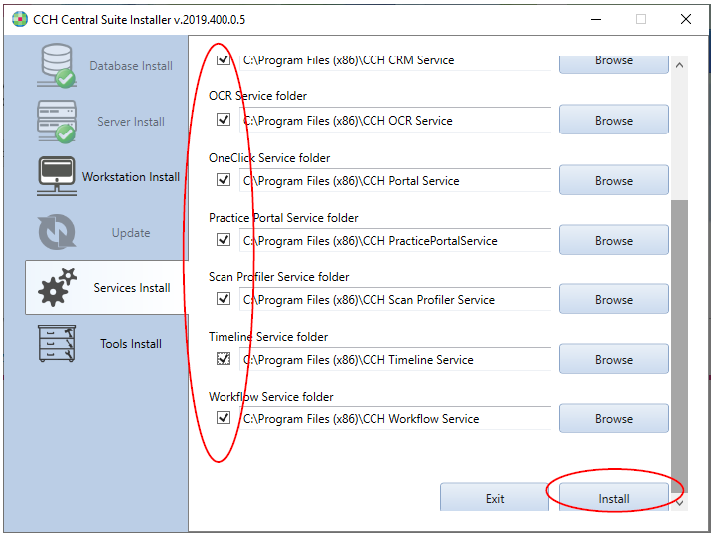Uncheck the OneClick Service folder checkbox
The height and width of the screenshot is (535, 714).
pyautogui.click(x=223, y=180)
